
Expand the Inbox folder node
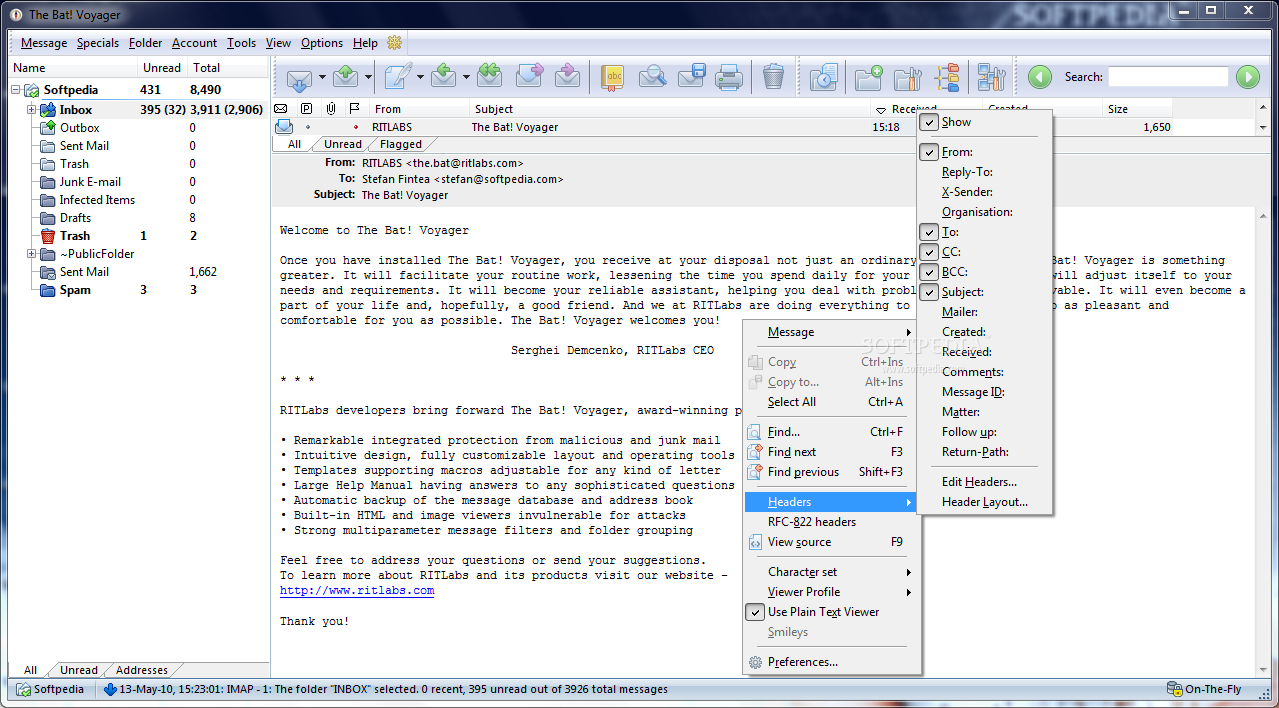[32, 110]
